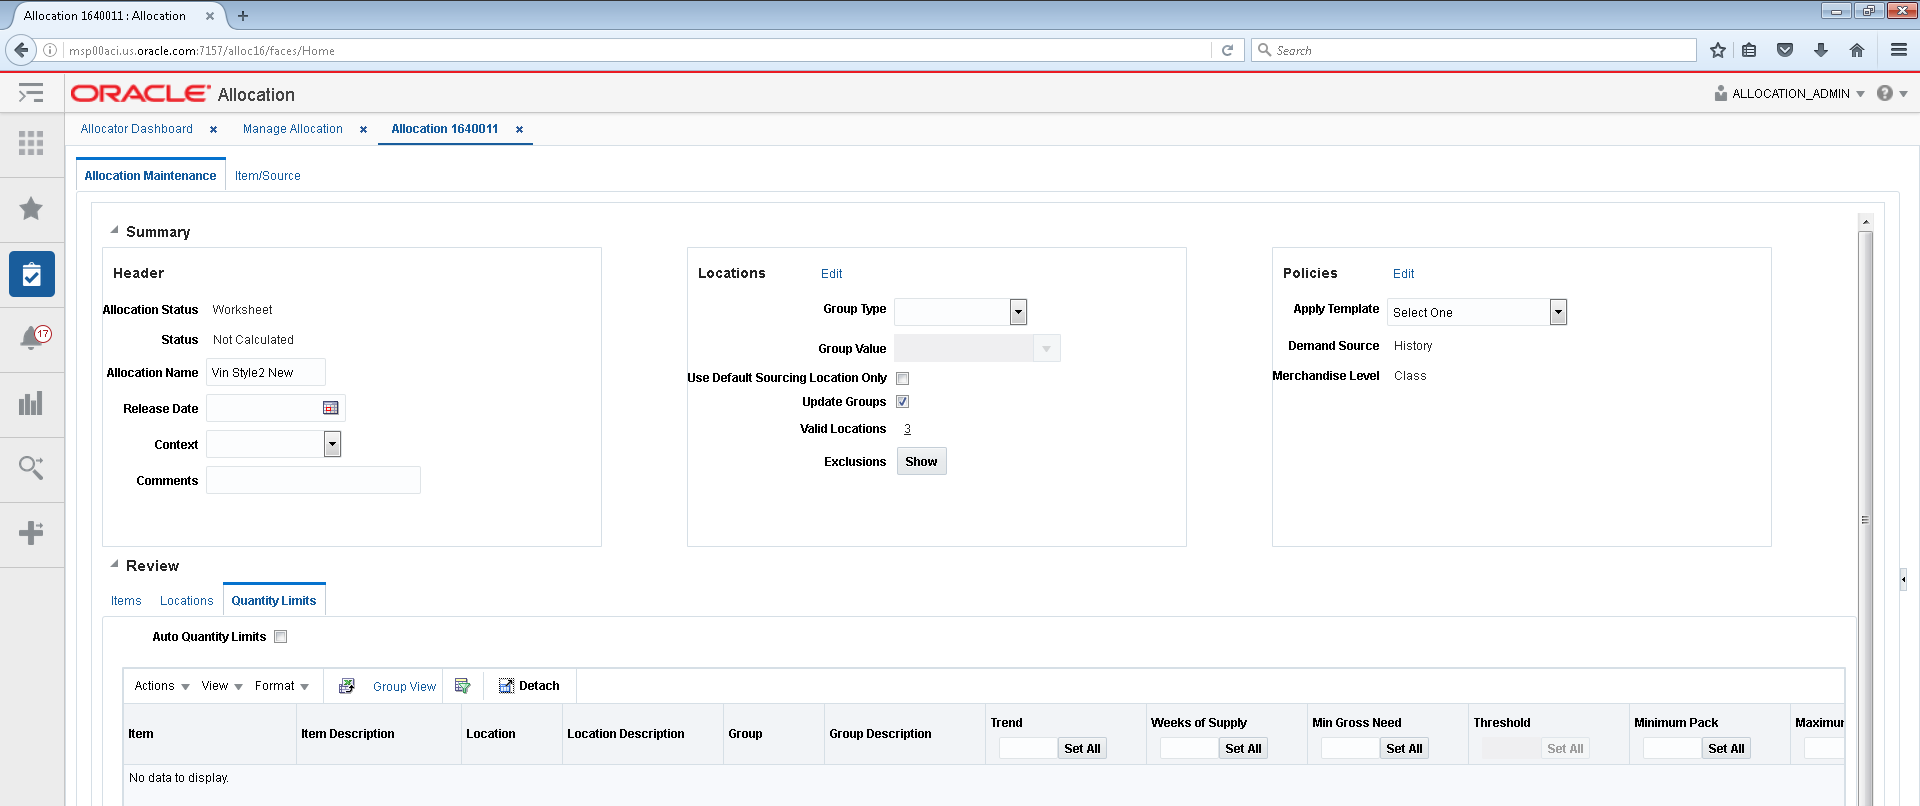Switch to the Items review tab
The image size is (1920, 806).
coord(126,601)
